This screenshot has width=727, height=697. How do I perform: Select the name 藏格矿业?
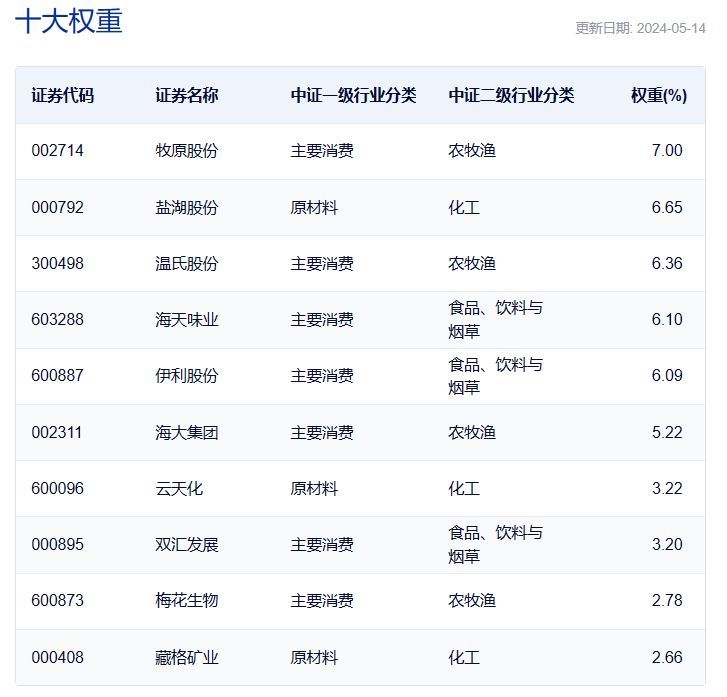(186, 657)
